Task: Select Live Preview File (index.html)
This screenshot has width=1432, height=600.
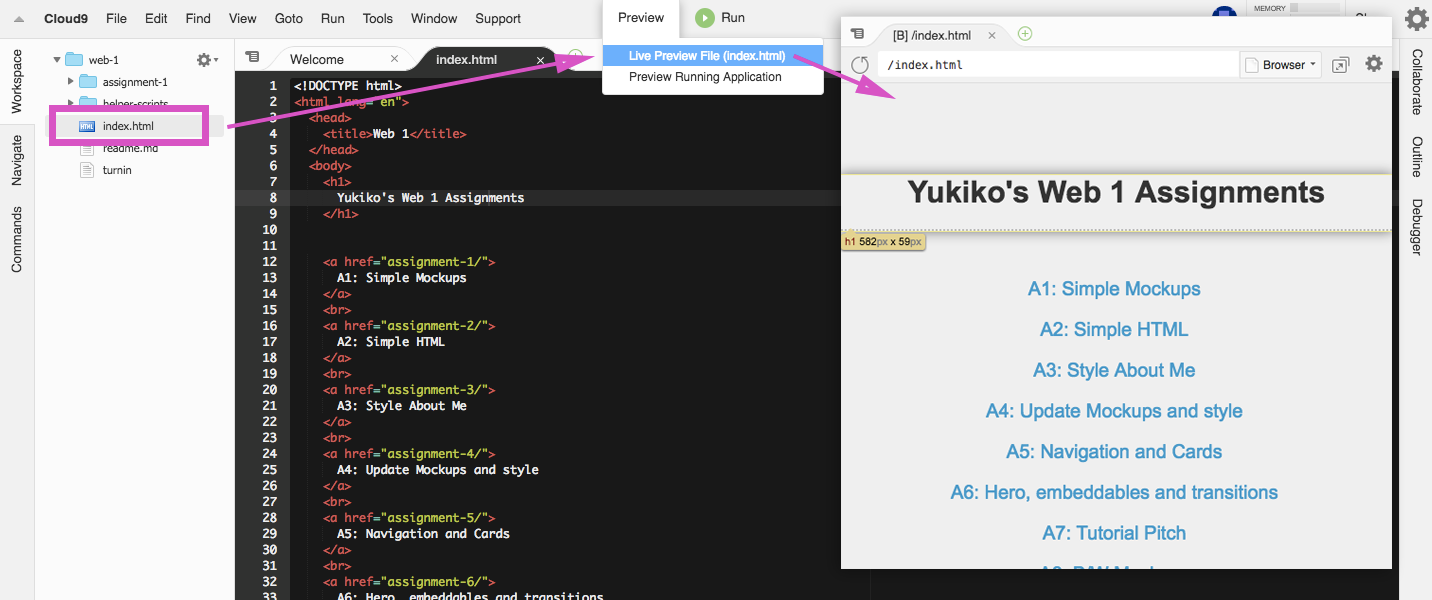Action: click(x=706, y=56)
